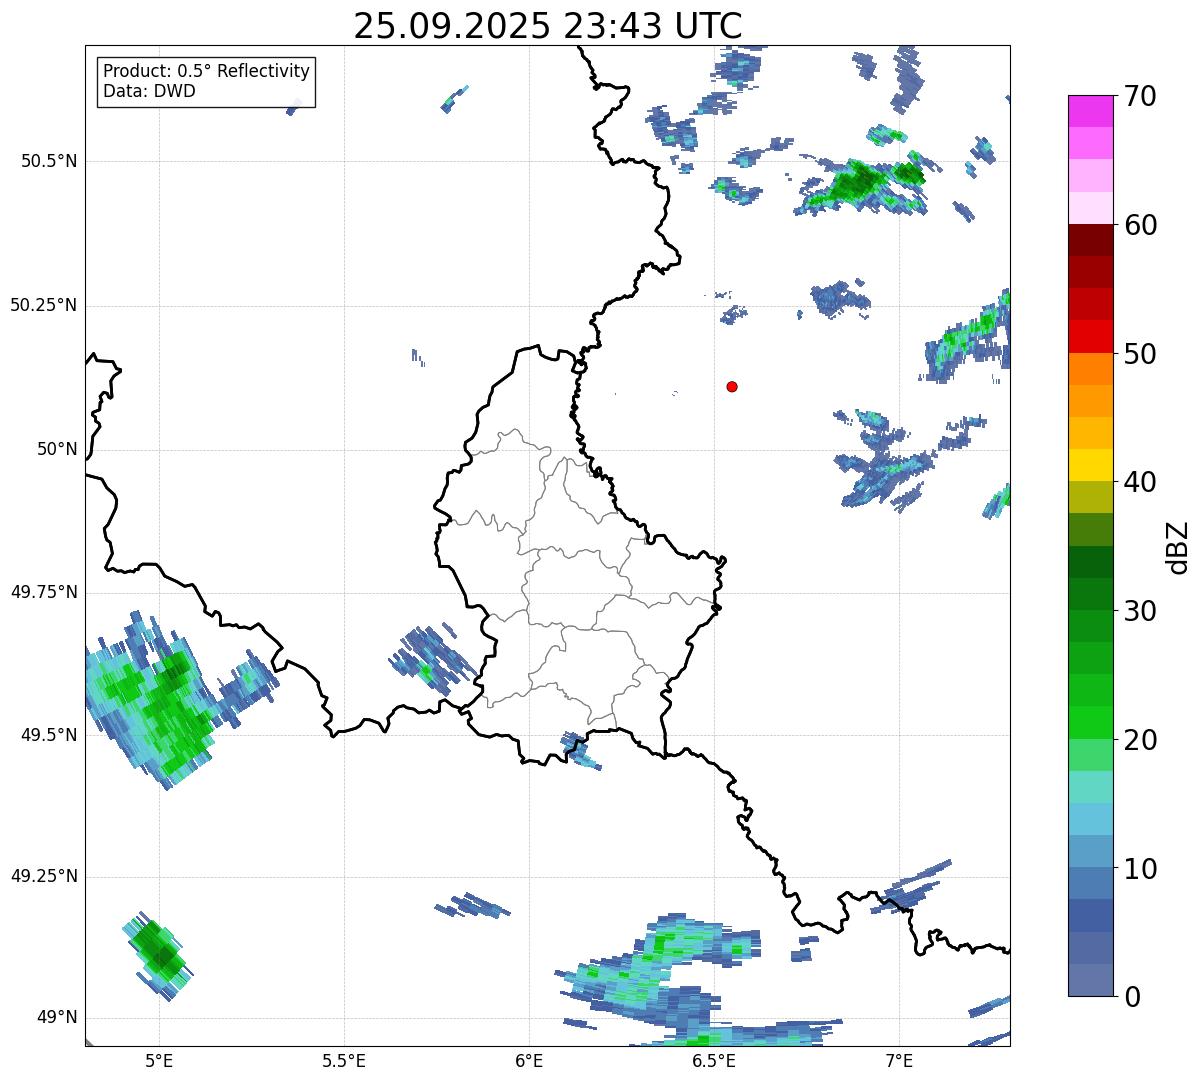
Task: Click the 50.25°N latitude label
Action: pos(43,305)
